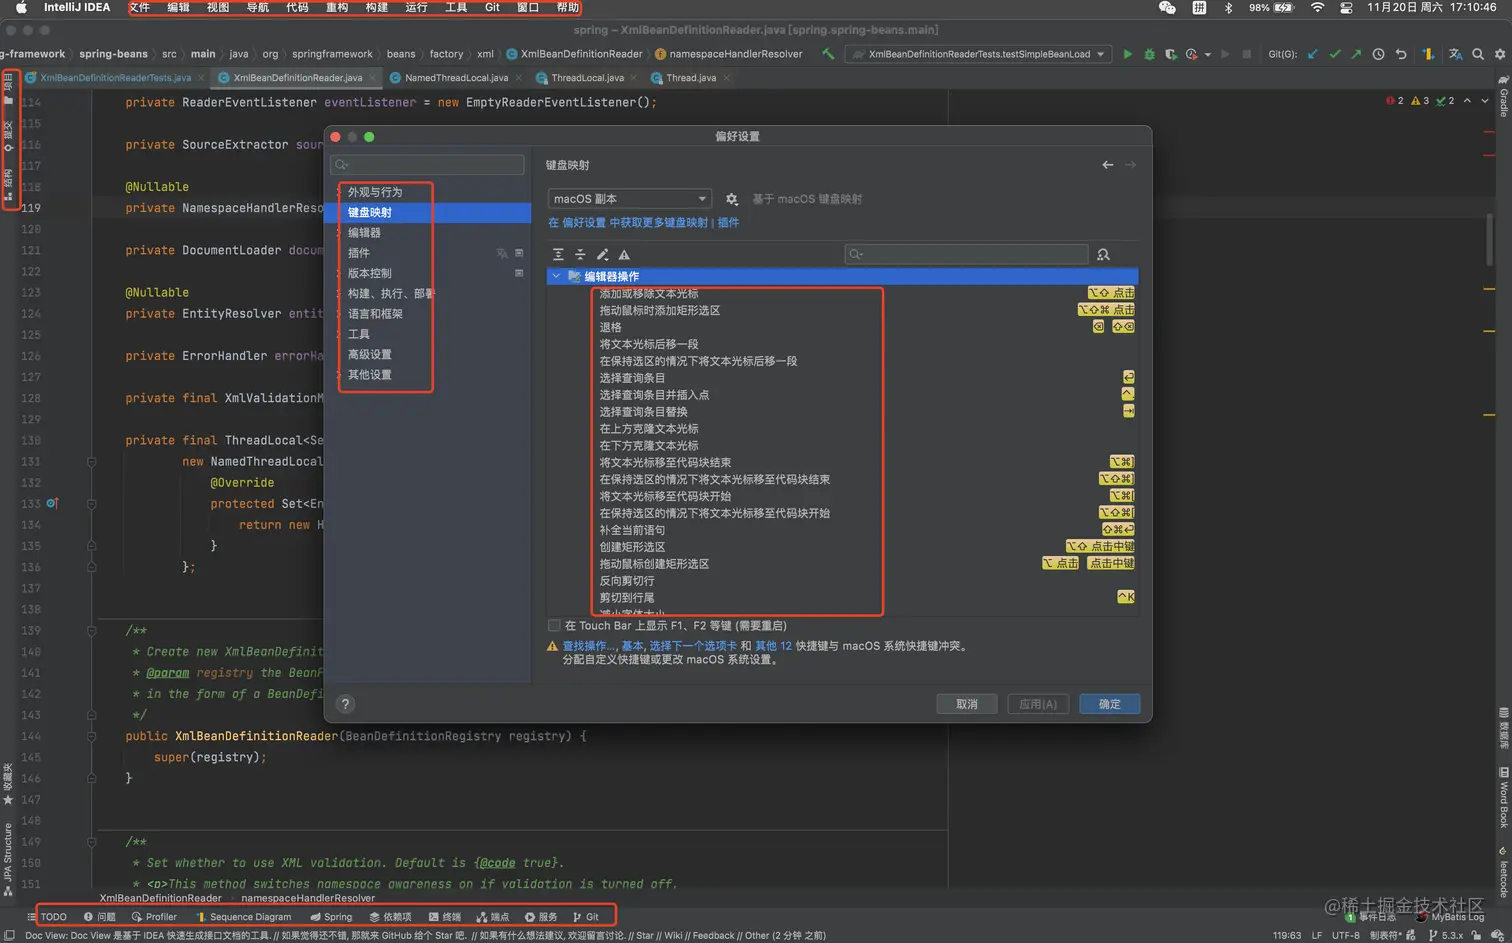Run with Coverage icon in toolbar
The image size is (1512, 943).
[x=1170, y=54]
